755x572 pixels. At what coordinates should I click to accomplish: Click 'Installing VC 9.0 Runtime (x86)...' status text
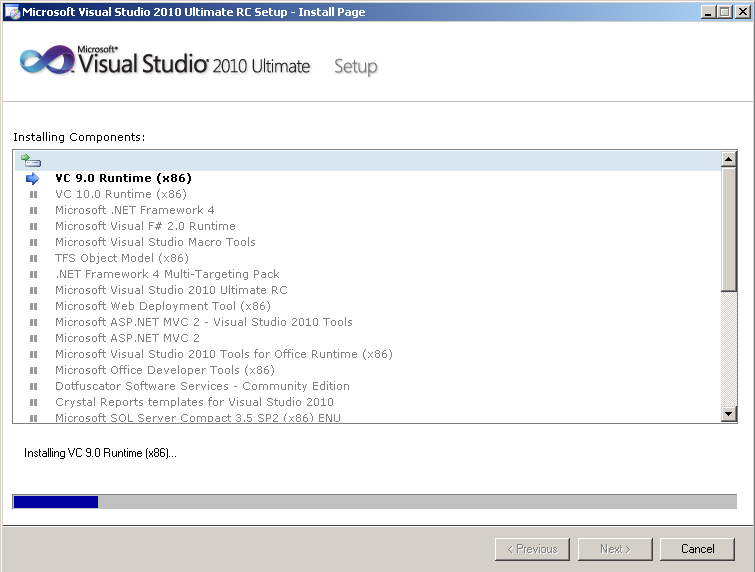[x=100, y=453]
